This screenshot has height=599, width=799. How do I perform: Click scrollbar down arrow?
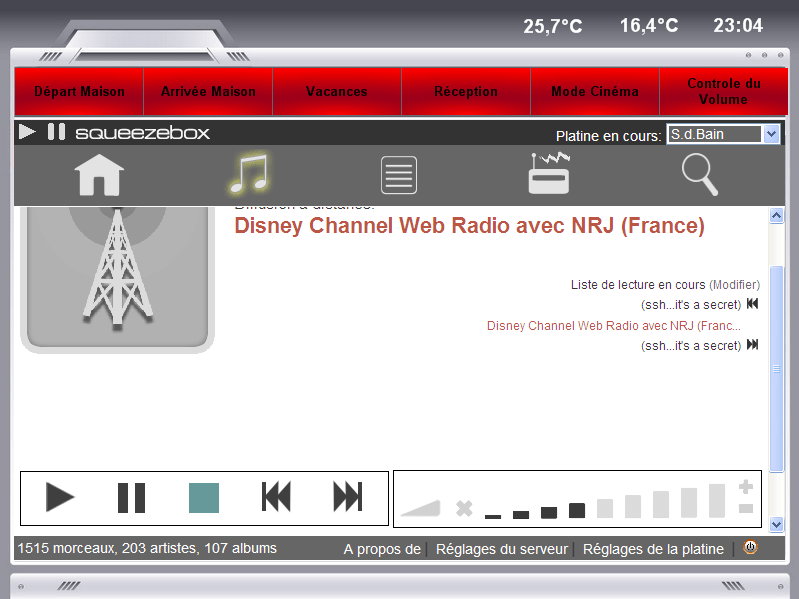click(x=776, y=524)
